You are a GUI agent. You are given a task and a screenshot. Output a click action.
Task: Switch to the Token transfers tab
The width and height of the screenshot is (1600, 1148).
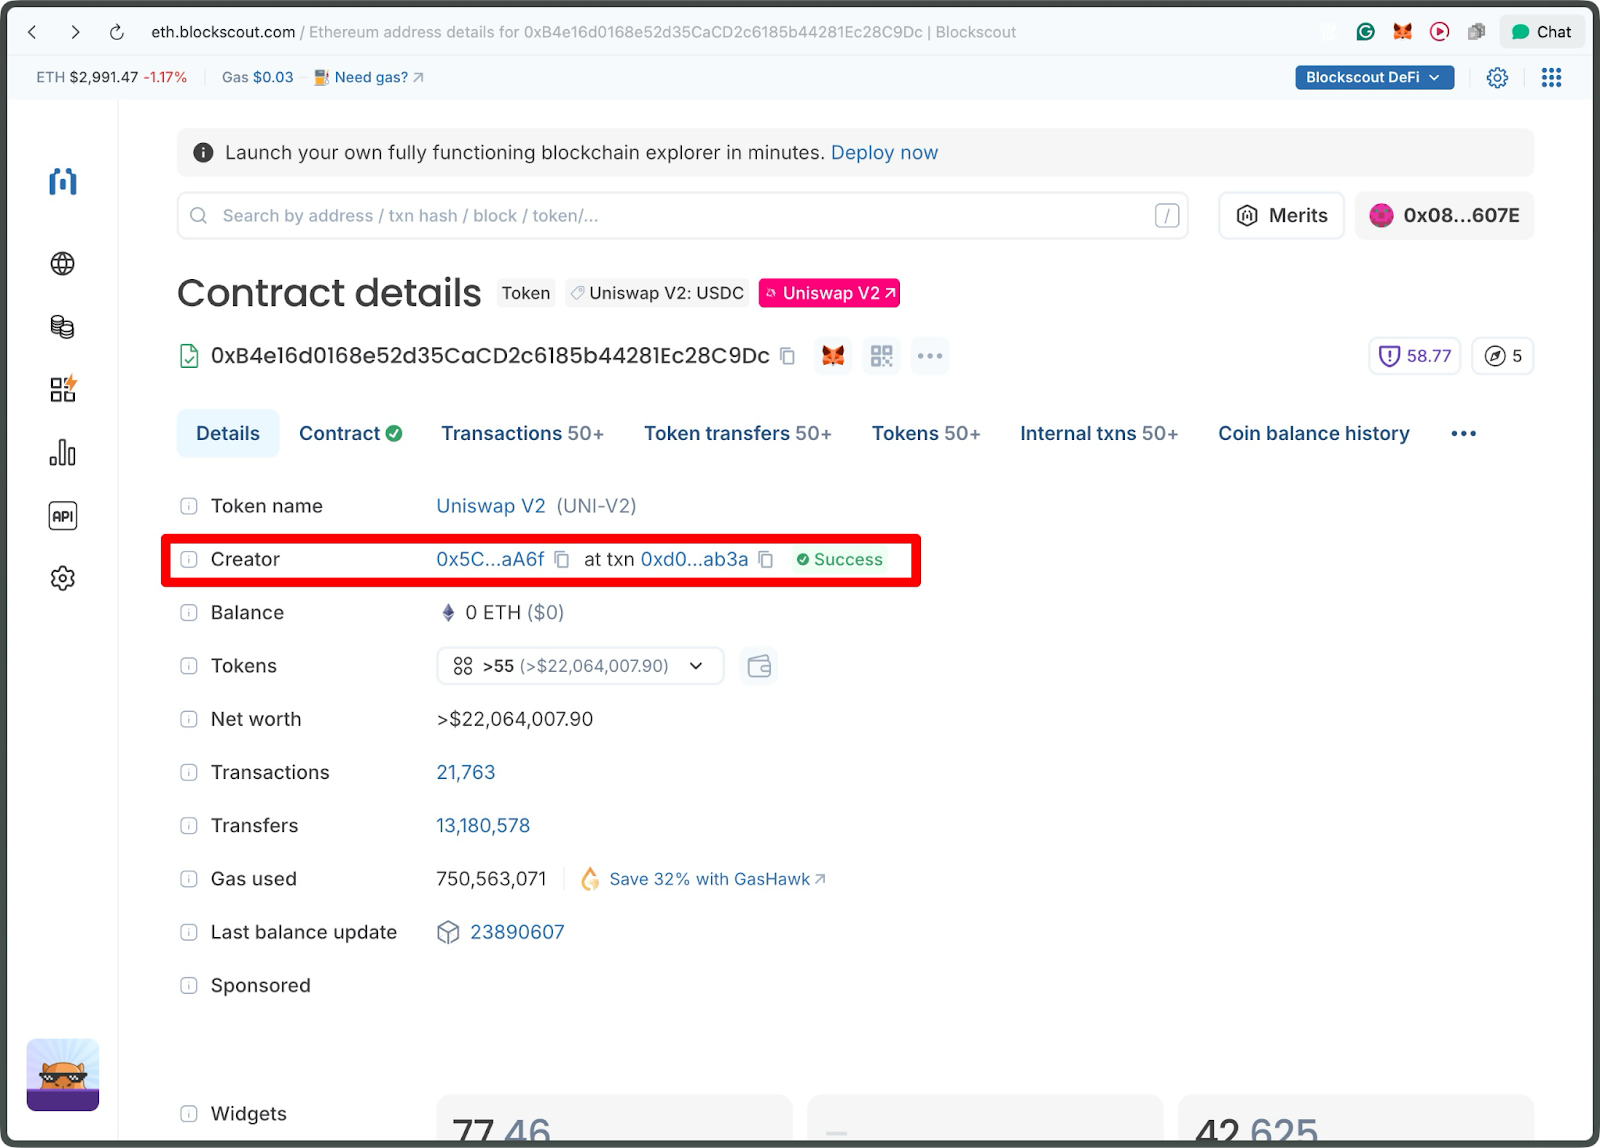point(737,433)
